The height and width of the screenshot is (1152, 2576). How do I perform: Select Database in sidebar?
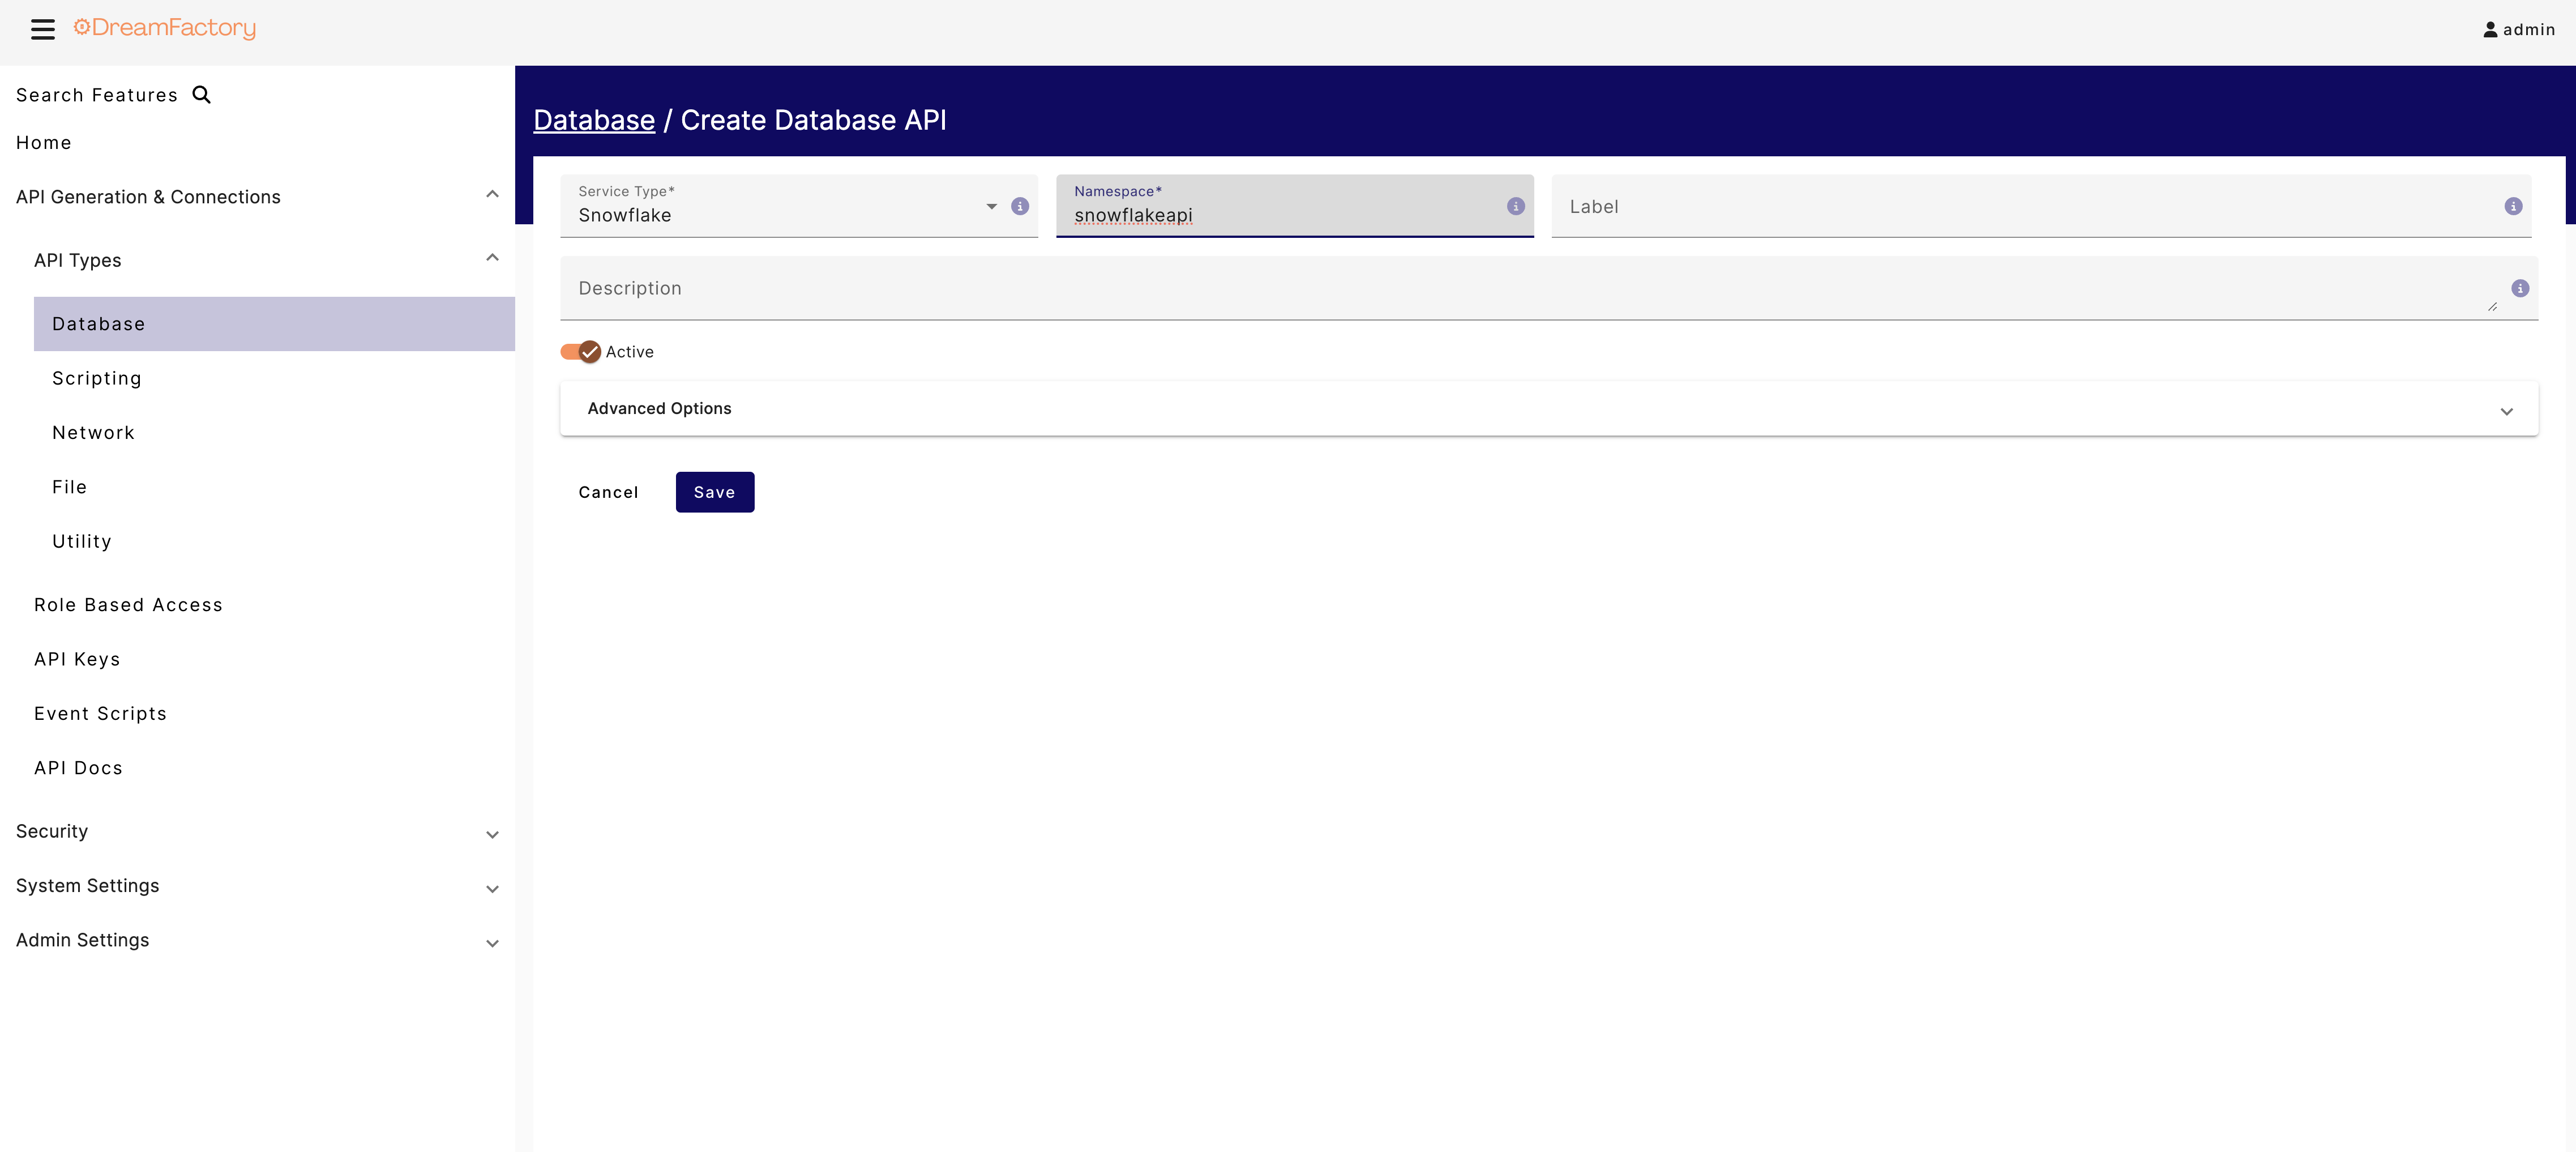coord(274,324)
